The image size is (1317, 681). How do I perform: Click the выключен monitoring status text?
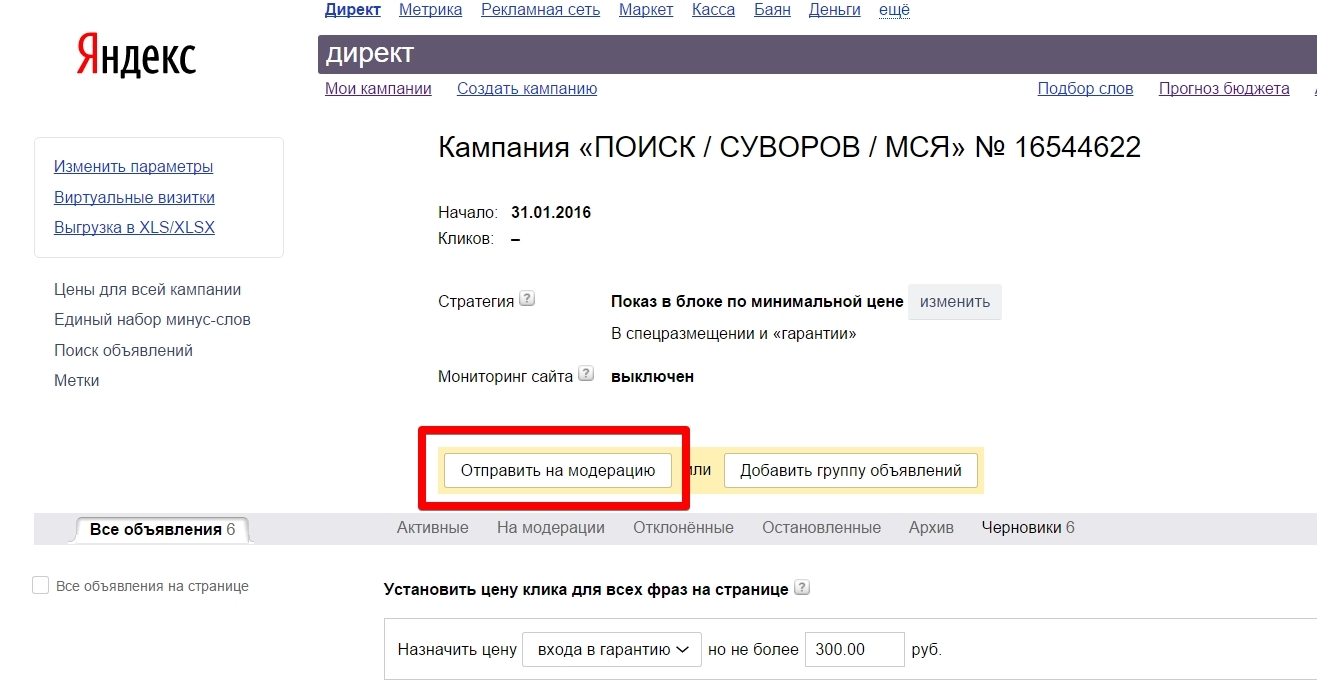coord(652,376)
